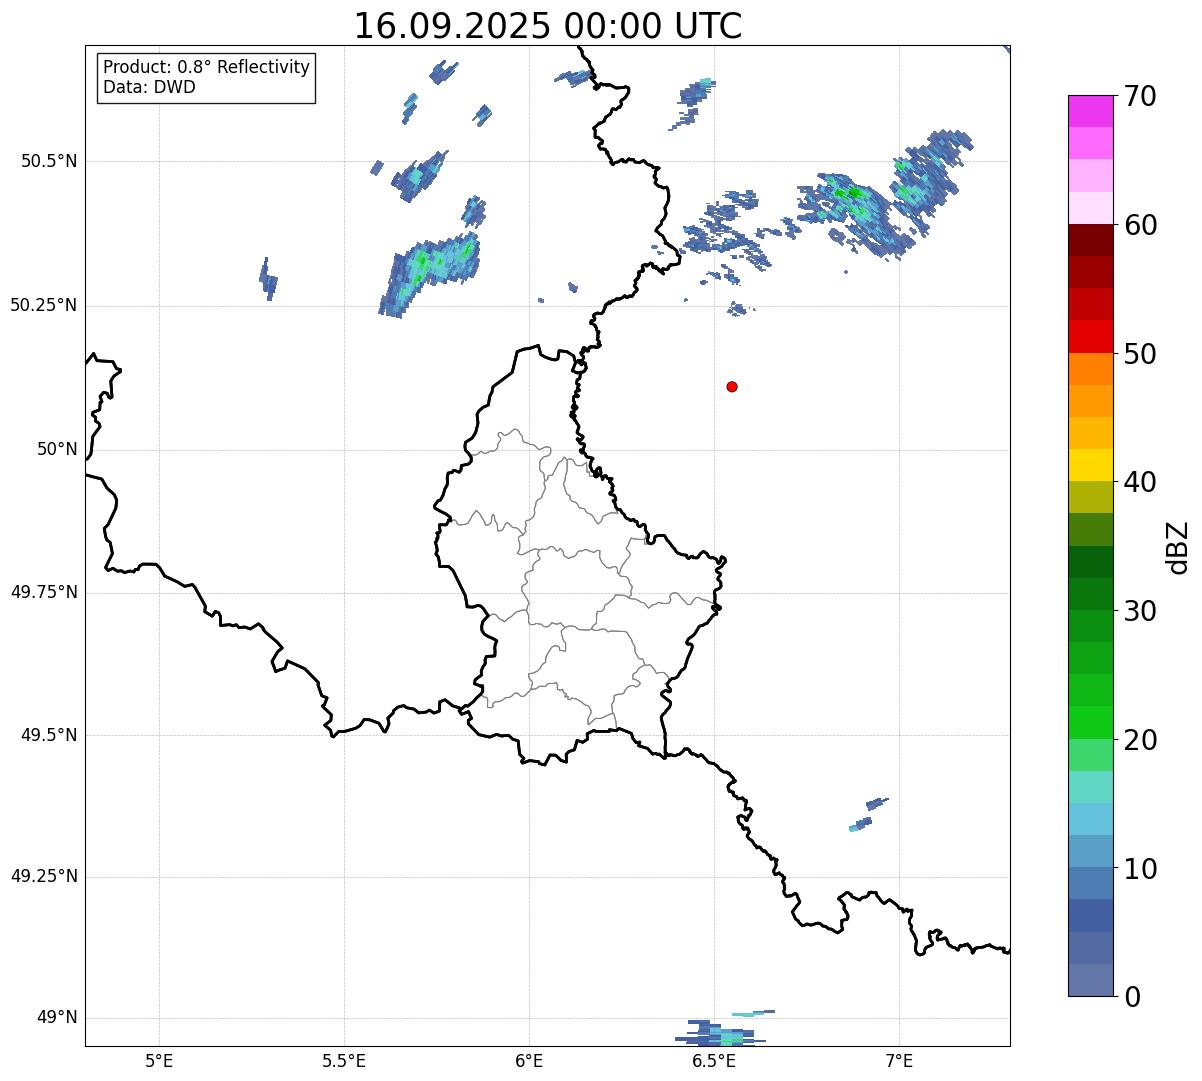Click the 6°E longitude label
Image resolution: width=1202 pixels, height=1081 pixels.
tap(529, 1060)
